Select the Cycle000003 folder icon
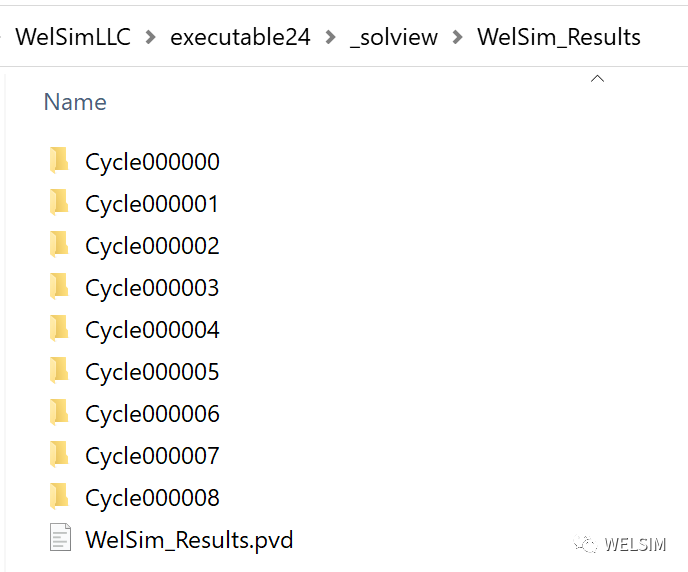The height and width of the screenshot is (572, 688). click(x=59, y=286)
